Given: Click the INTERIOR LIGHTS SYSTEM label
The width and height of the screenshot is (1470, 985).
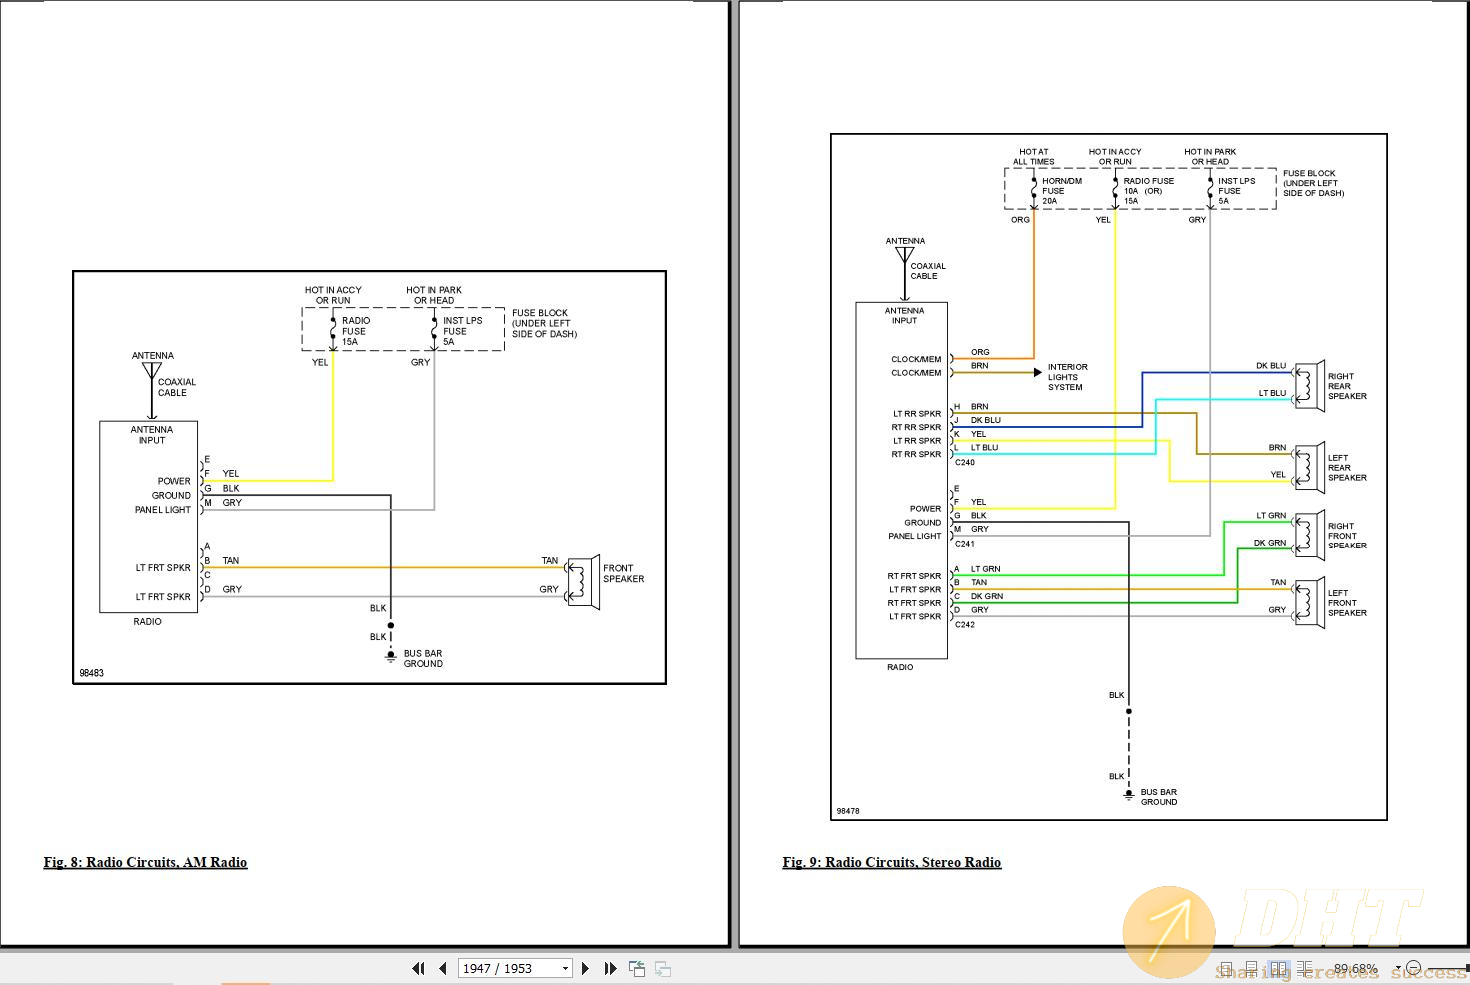Looking at the screenshot, I should (1067, 377).
